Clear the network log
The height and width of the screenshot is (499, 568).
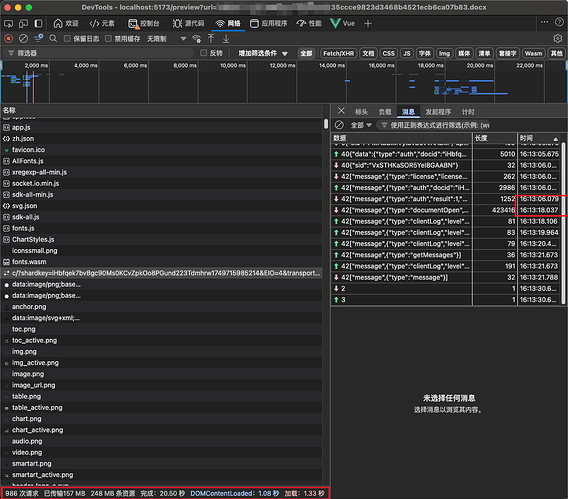click(x=23, y=38)
